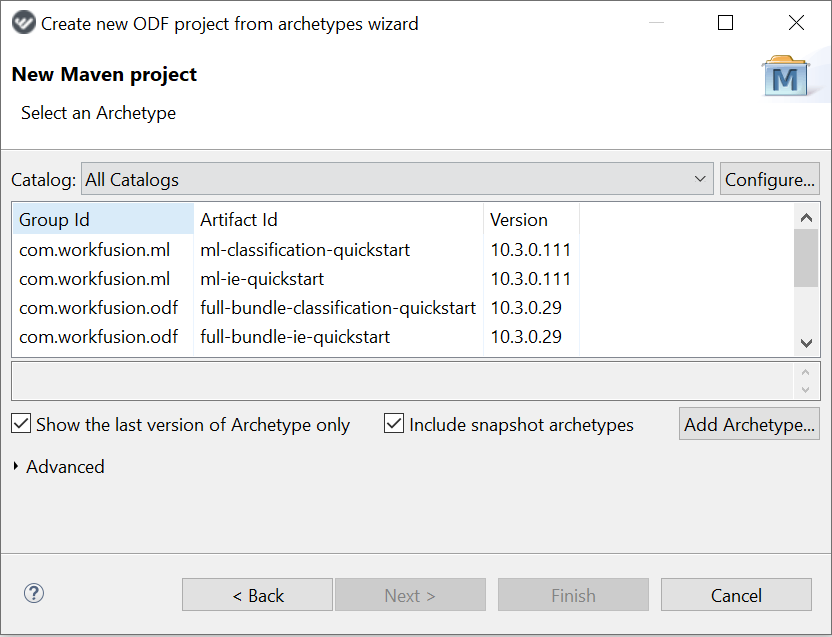Image resolution: width=832 pixels, height=637 pixels.
Task: Sort by the Group Id column header
Action: click(x=103, y=219)
